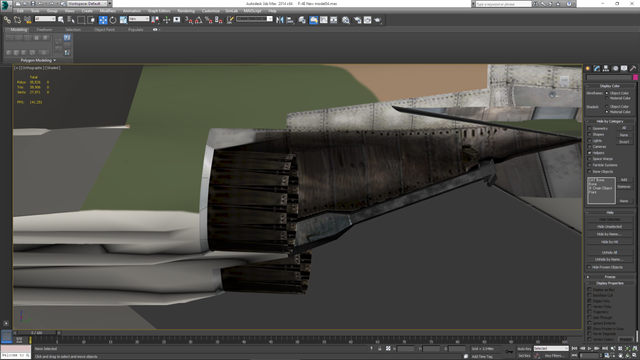Click the Hide Selected button
The image size is (640, 360).
click(x=609, y=220)
